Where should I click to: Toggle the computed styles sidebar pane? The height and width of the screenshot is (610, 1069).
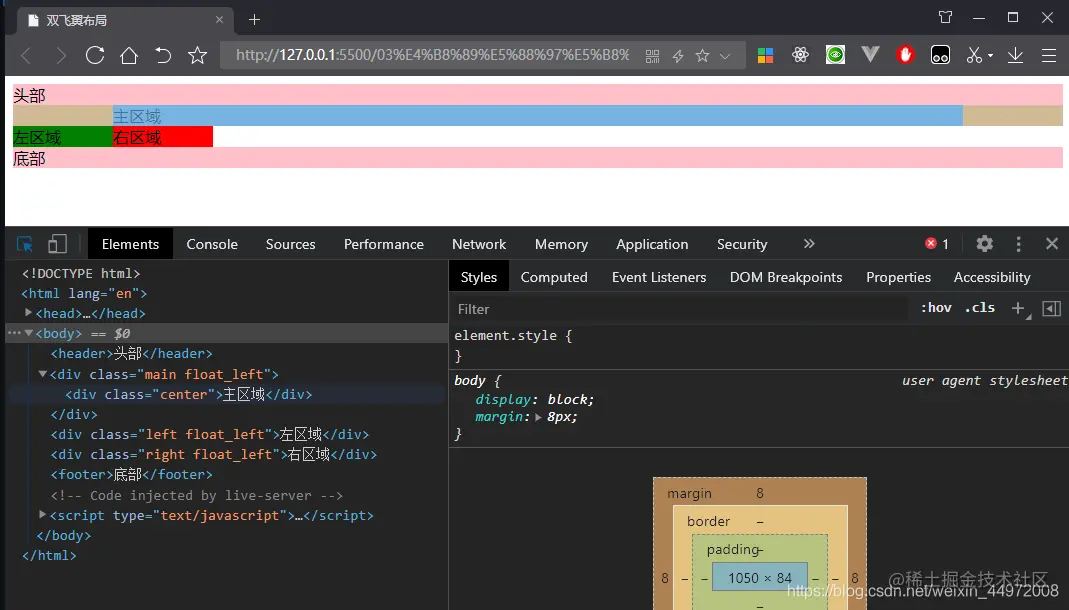click(x=1052, y=309)
